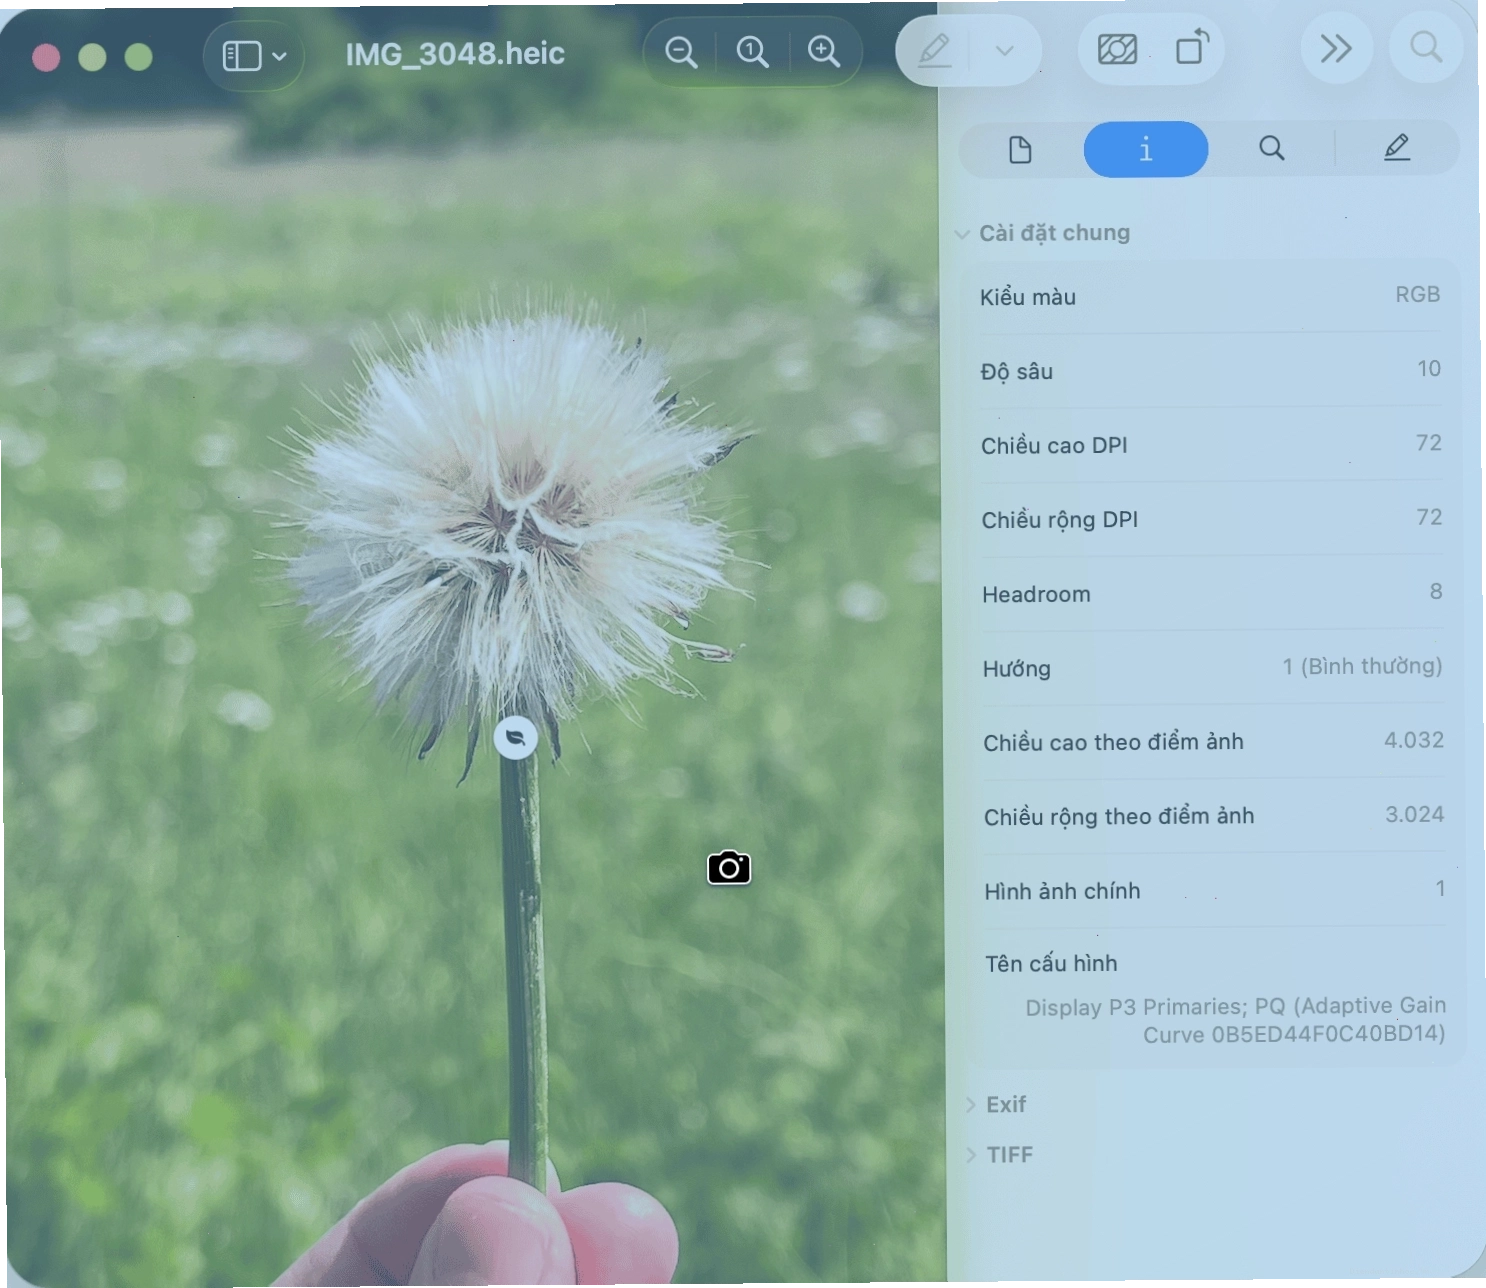Click the zoom out magnifier icon
Viewport: 1486px width, 1288px height.
coord(681,51)
